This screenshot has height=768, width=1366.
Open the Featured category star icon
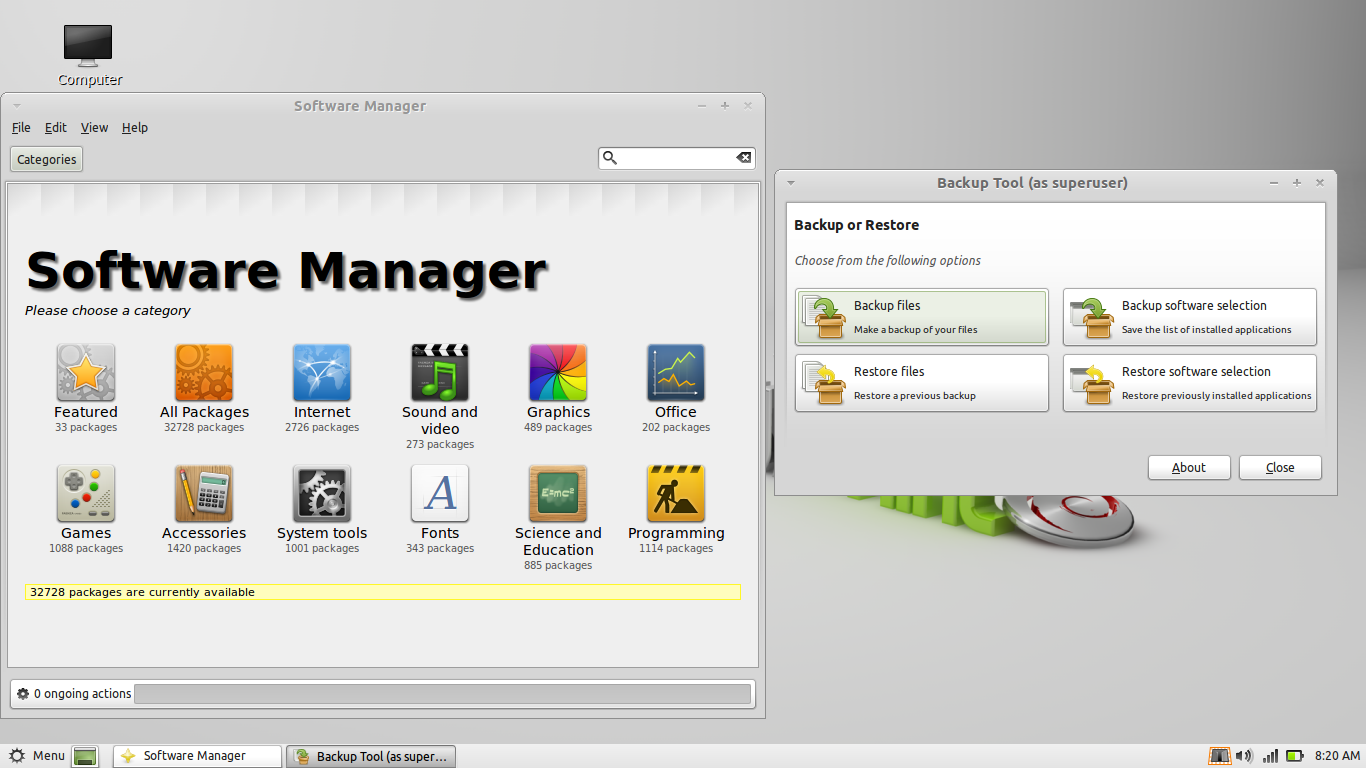(x=86, y=373)
